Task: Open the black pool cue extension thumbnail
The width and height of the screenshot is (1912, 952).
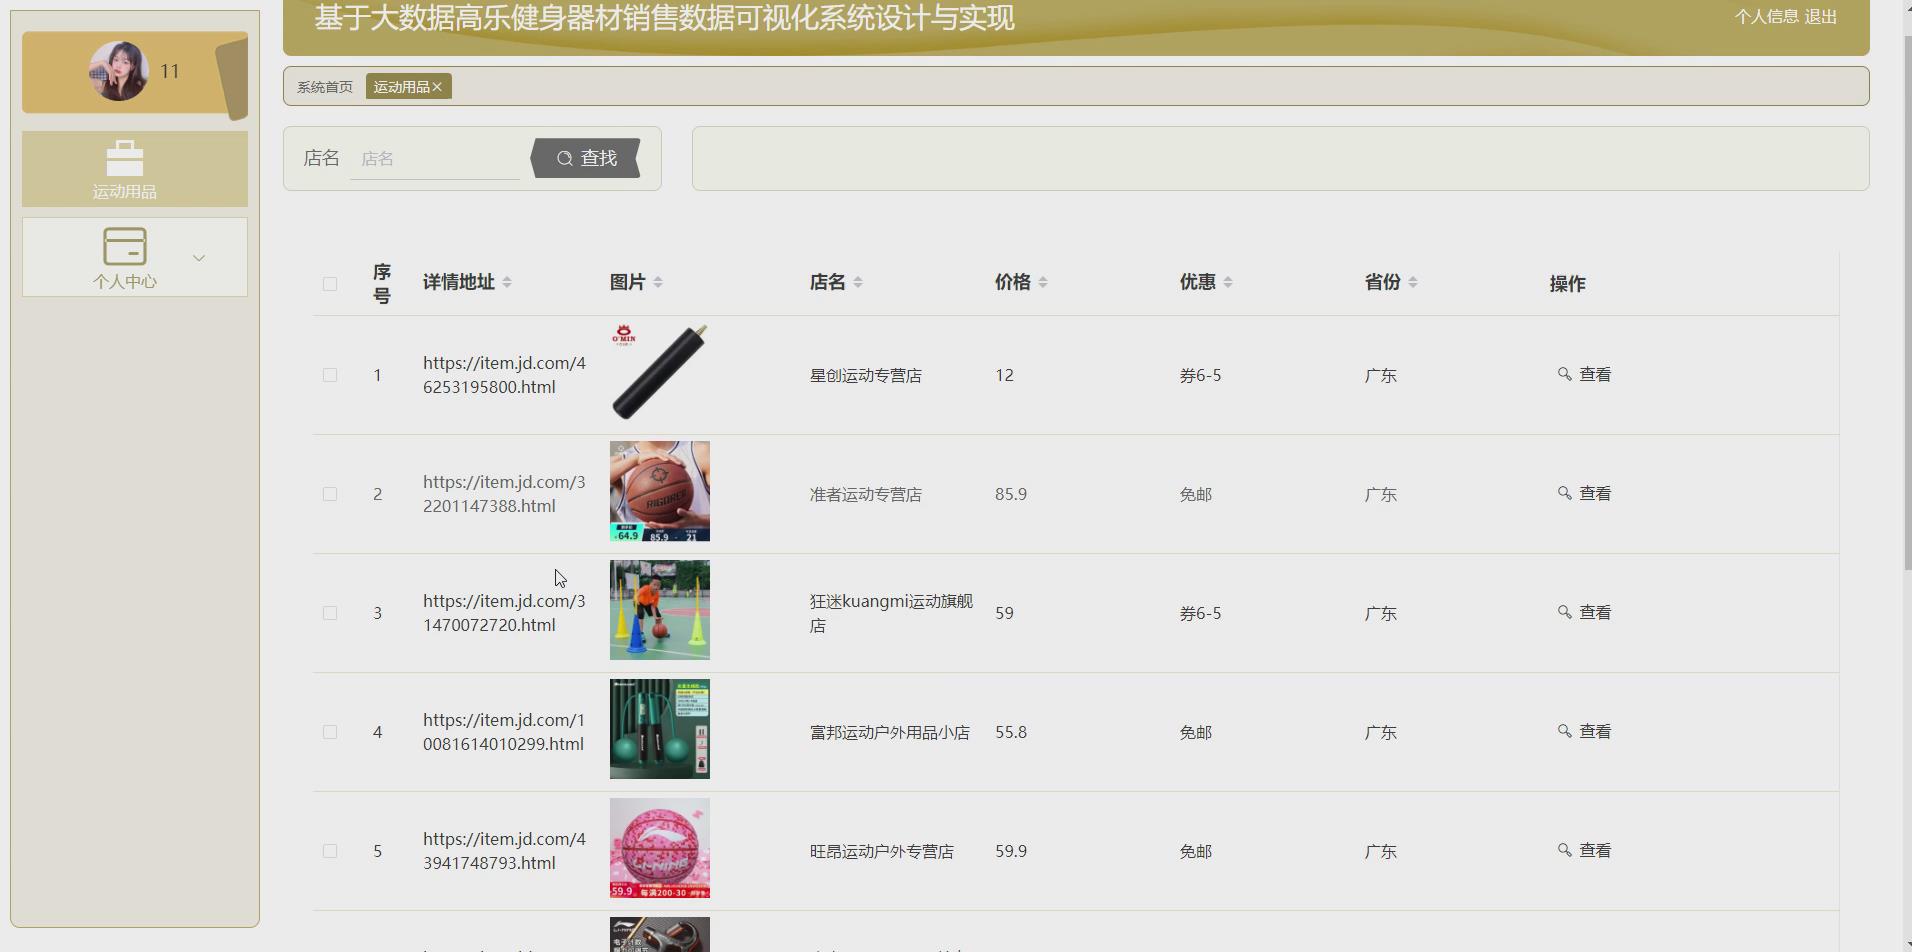Action: [660, 372]
